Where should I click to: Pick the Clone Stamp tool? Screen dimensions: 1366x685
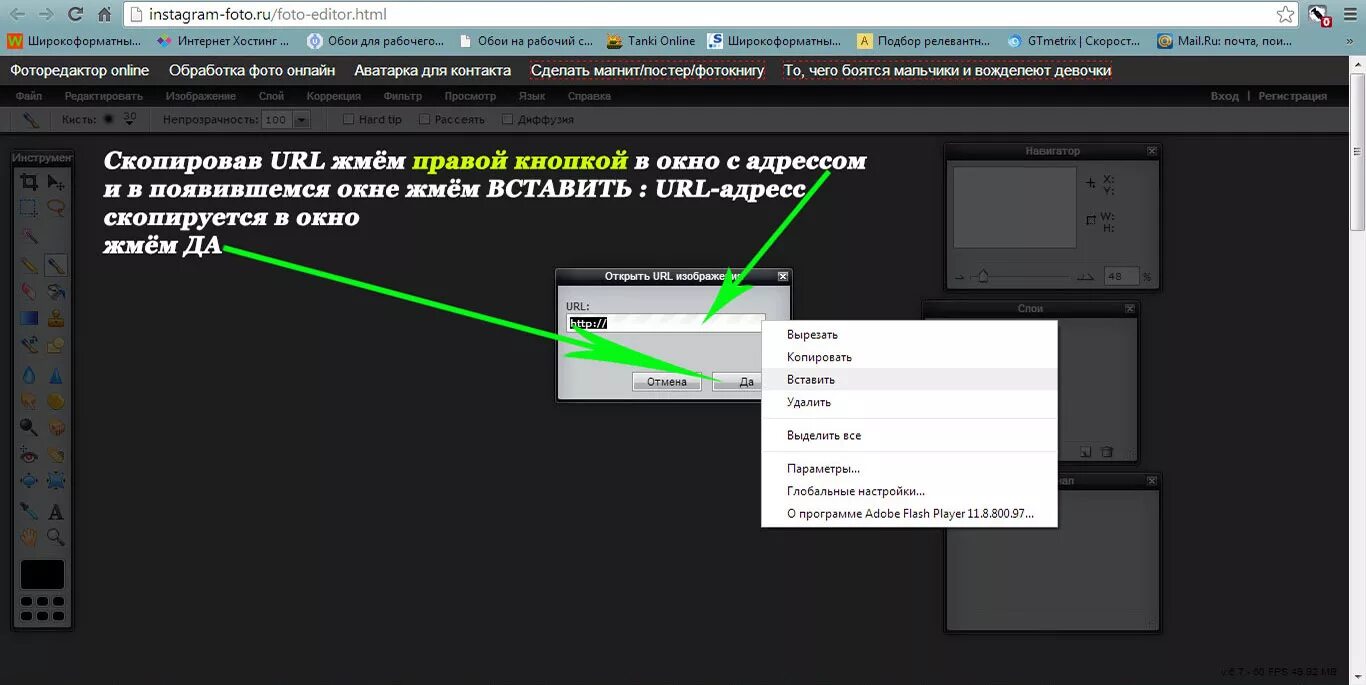[x=57, y=318]
